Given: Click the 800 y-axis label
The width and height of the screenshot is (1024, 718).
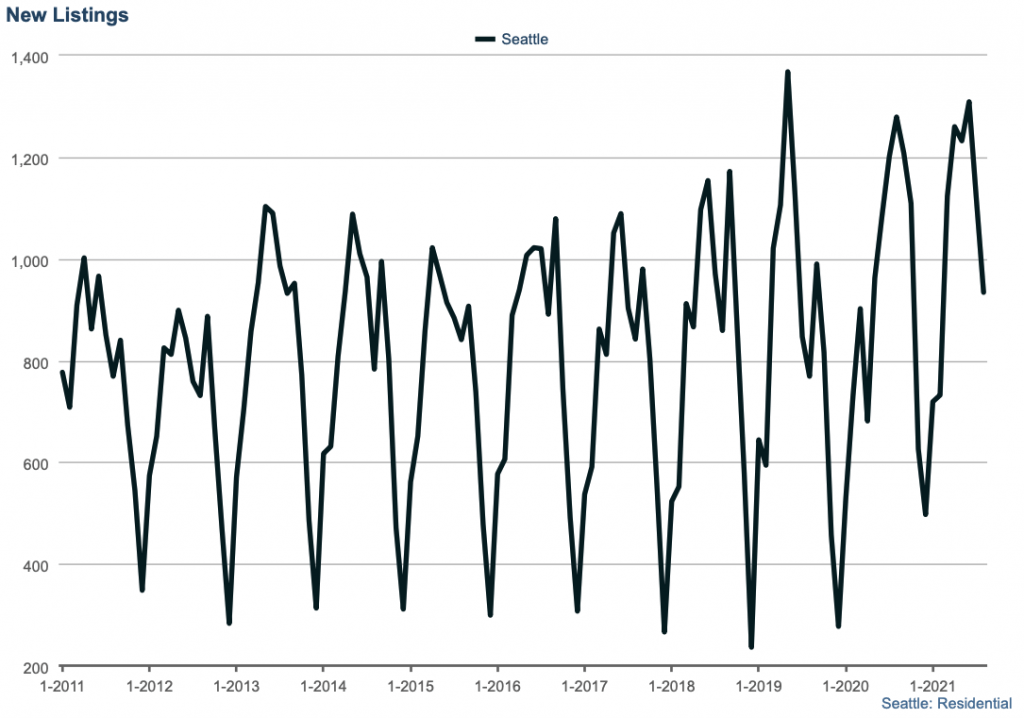Looking at the screenshot, I should pos(35,362).
